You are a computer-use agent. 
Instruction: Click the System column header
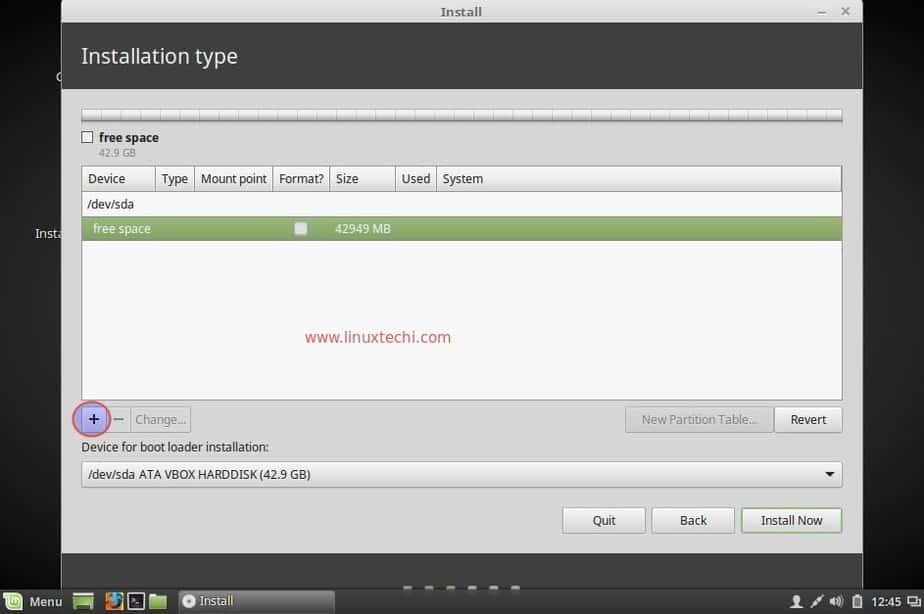click(x=639, y=179)
